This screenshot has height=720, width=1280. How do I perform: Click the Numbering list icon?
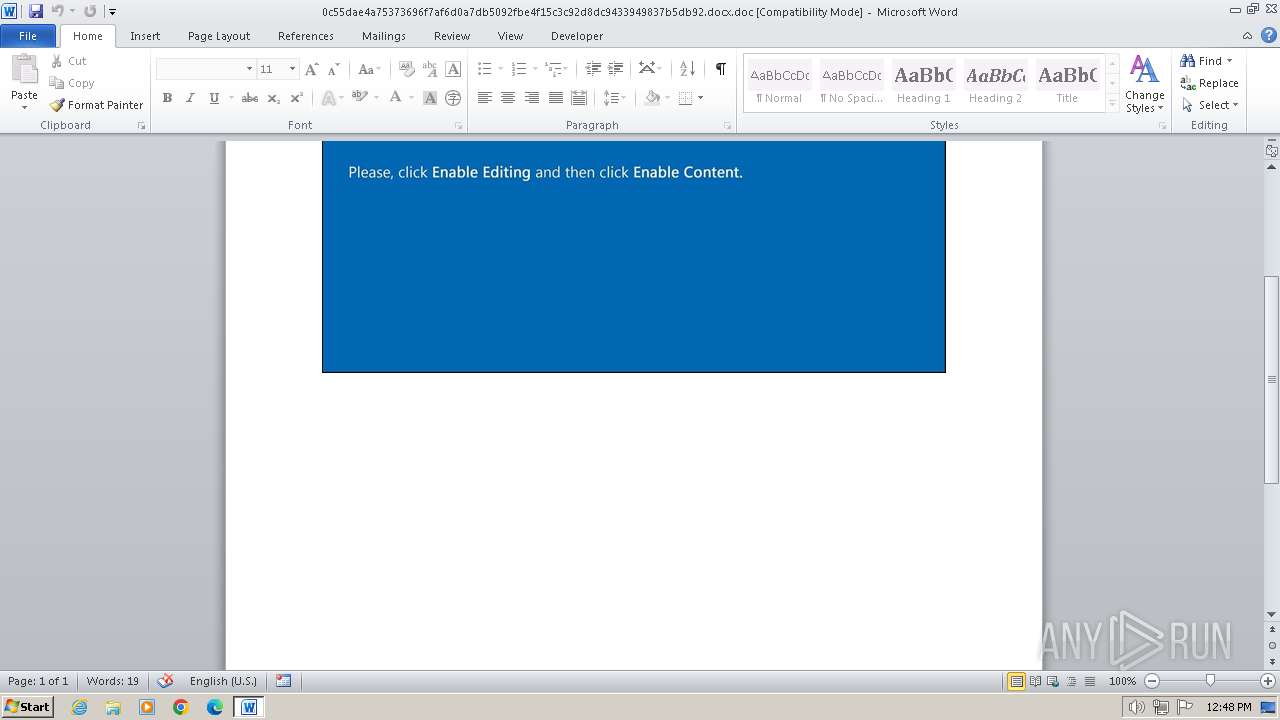[x=518, y=69]
